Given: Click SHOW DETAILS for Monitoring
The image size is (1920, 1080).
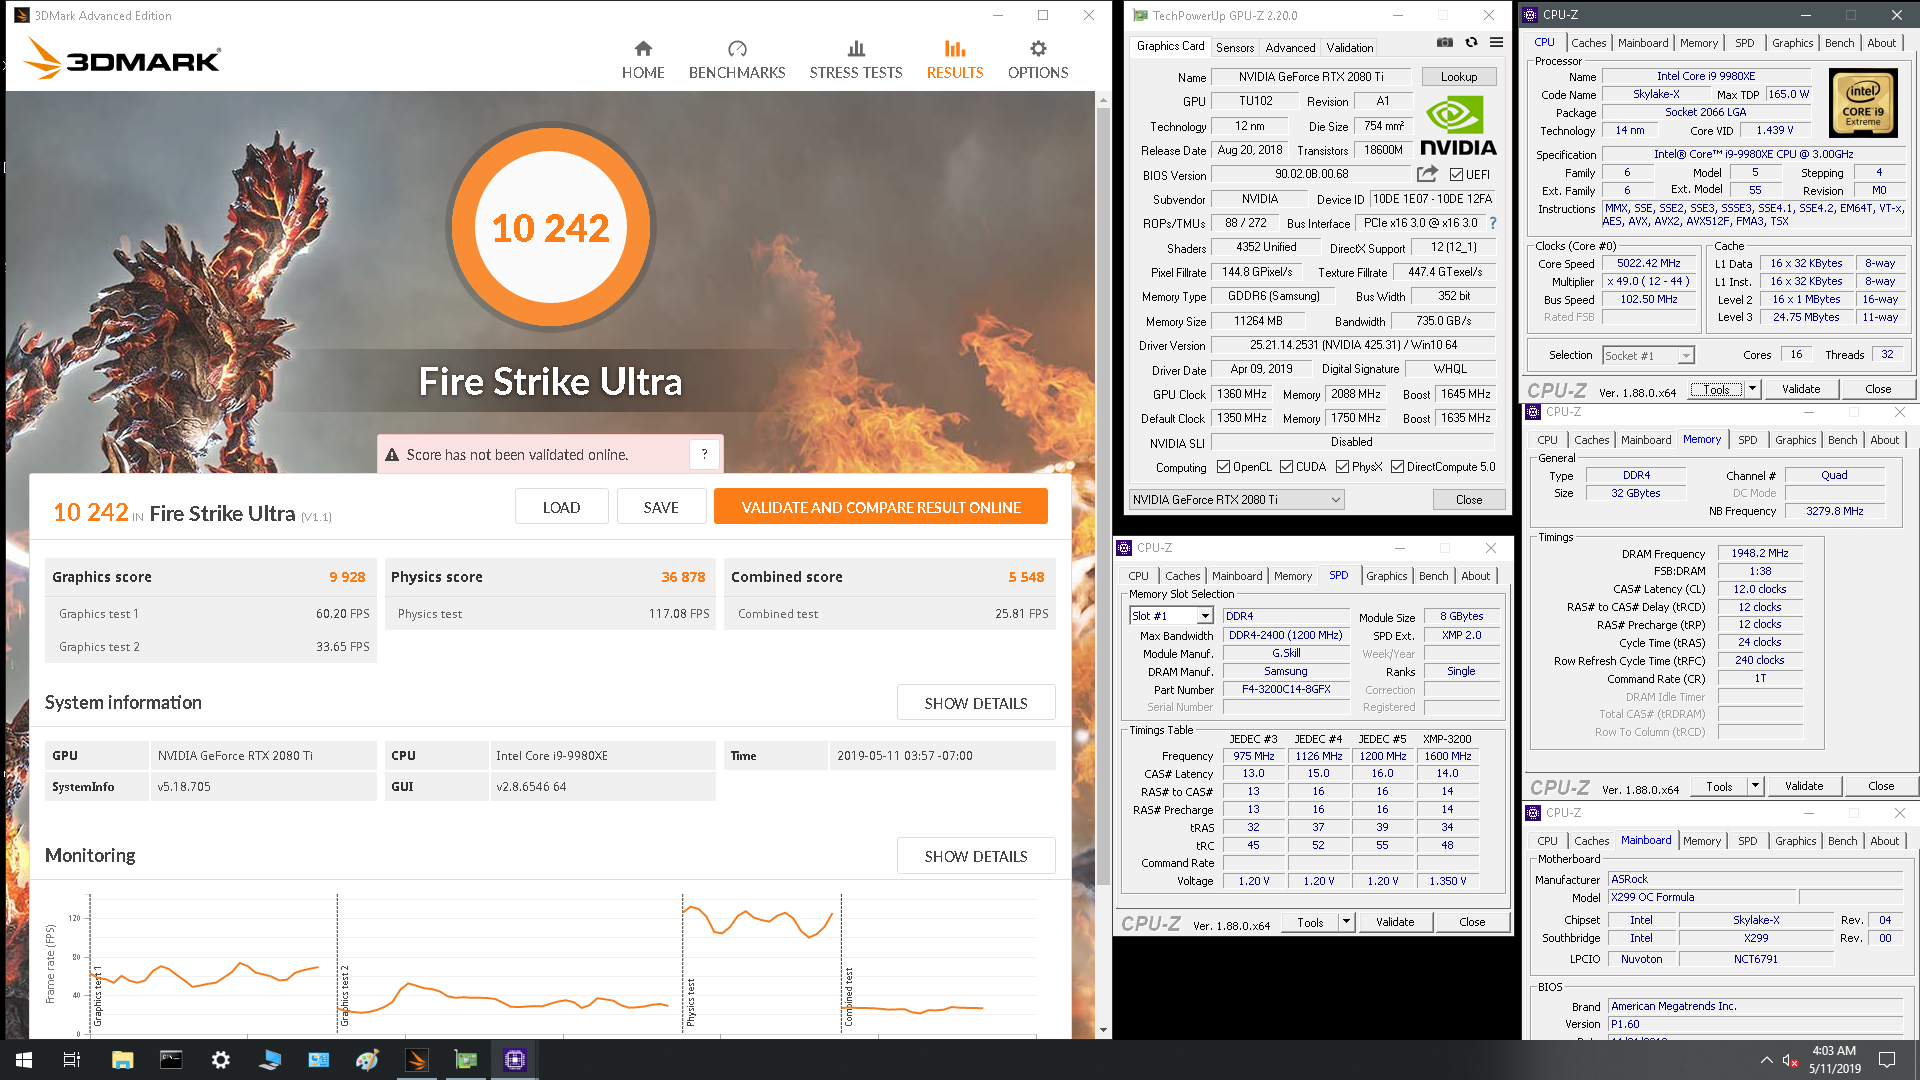Looking at the screenshot, I should click(976, 856).
